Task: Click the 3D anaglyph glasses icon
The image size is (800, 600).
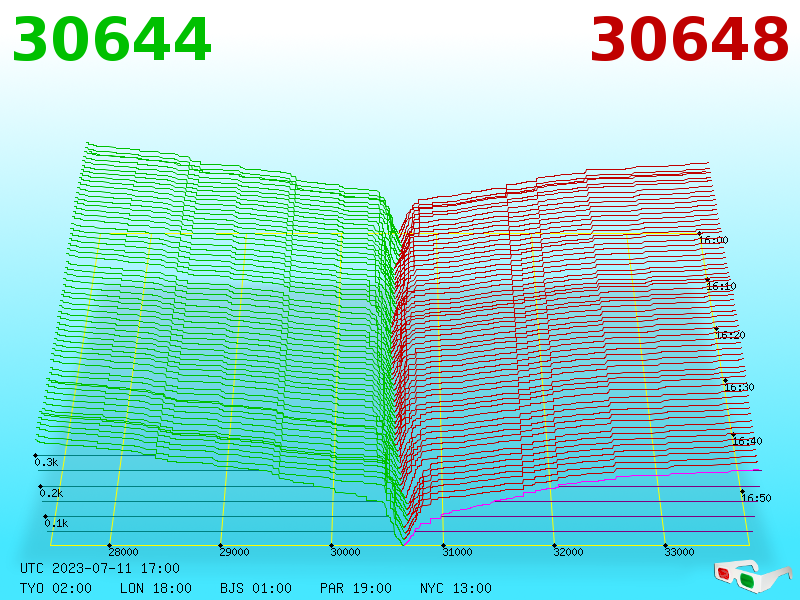Action: [x=753, y=576]
